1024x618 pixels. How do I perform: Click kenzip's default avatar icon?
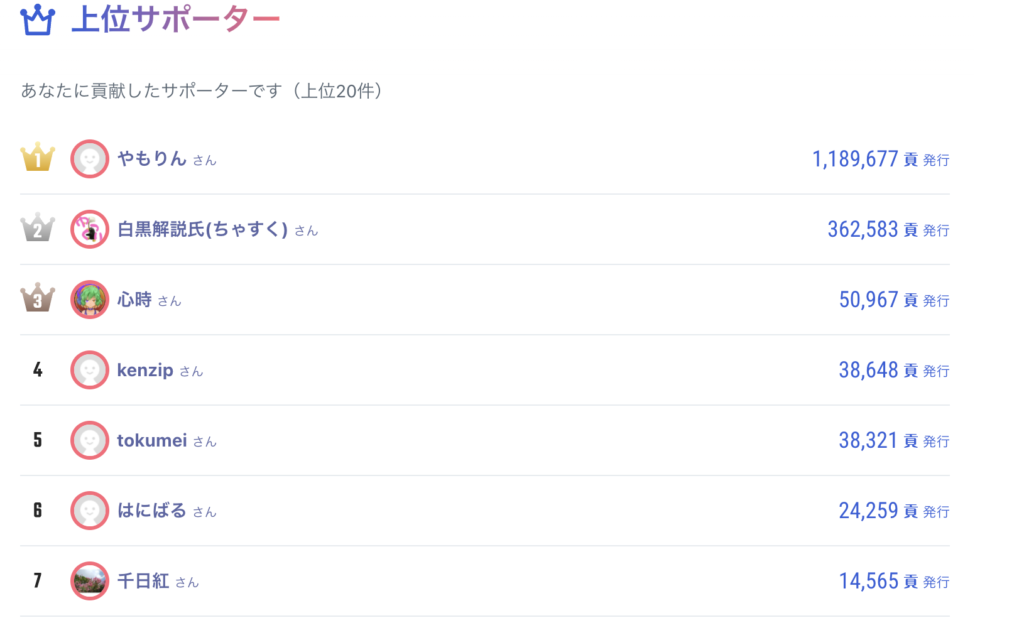[89, 370]
